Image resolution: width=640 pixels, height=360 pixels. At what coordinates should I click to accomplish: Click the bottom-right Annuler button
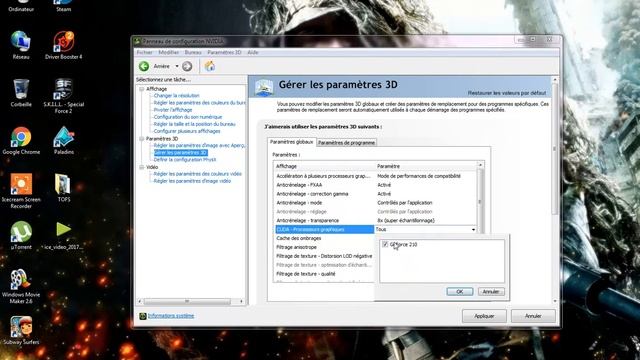click(x=533, y=316)
